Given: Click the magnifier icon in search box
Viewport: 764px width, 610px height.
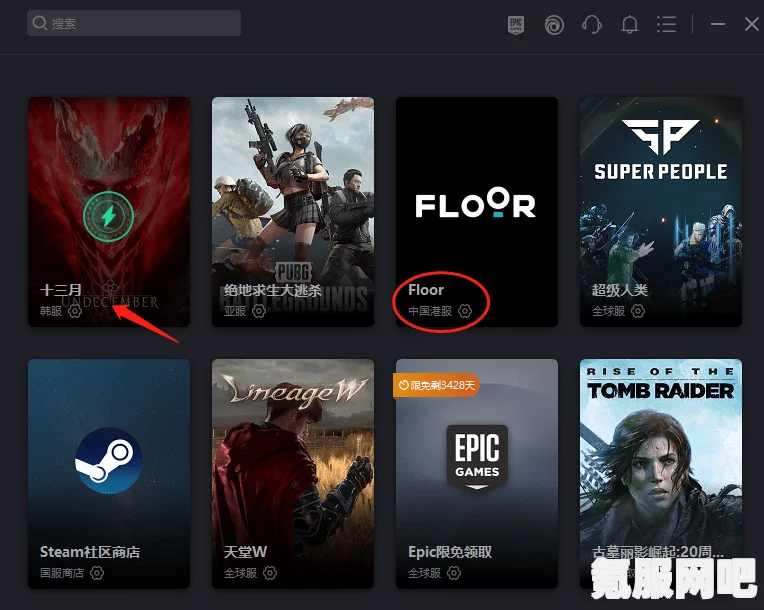Looking at the screenshot, I should click(39, 23).
